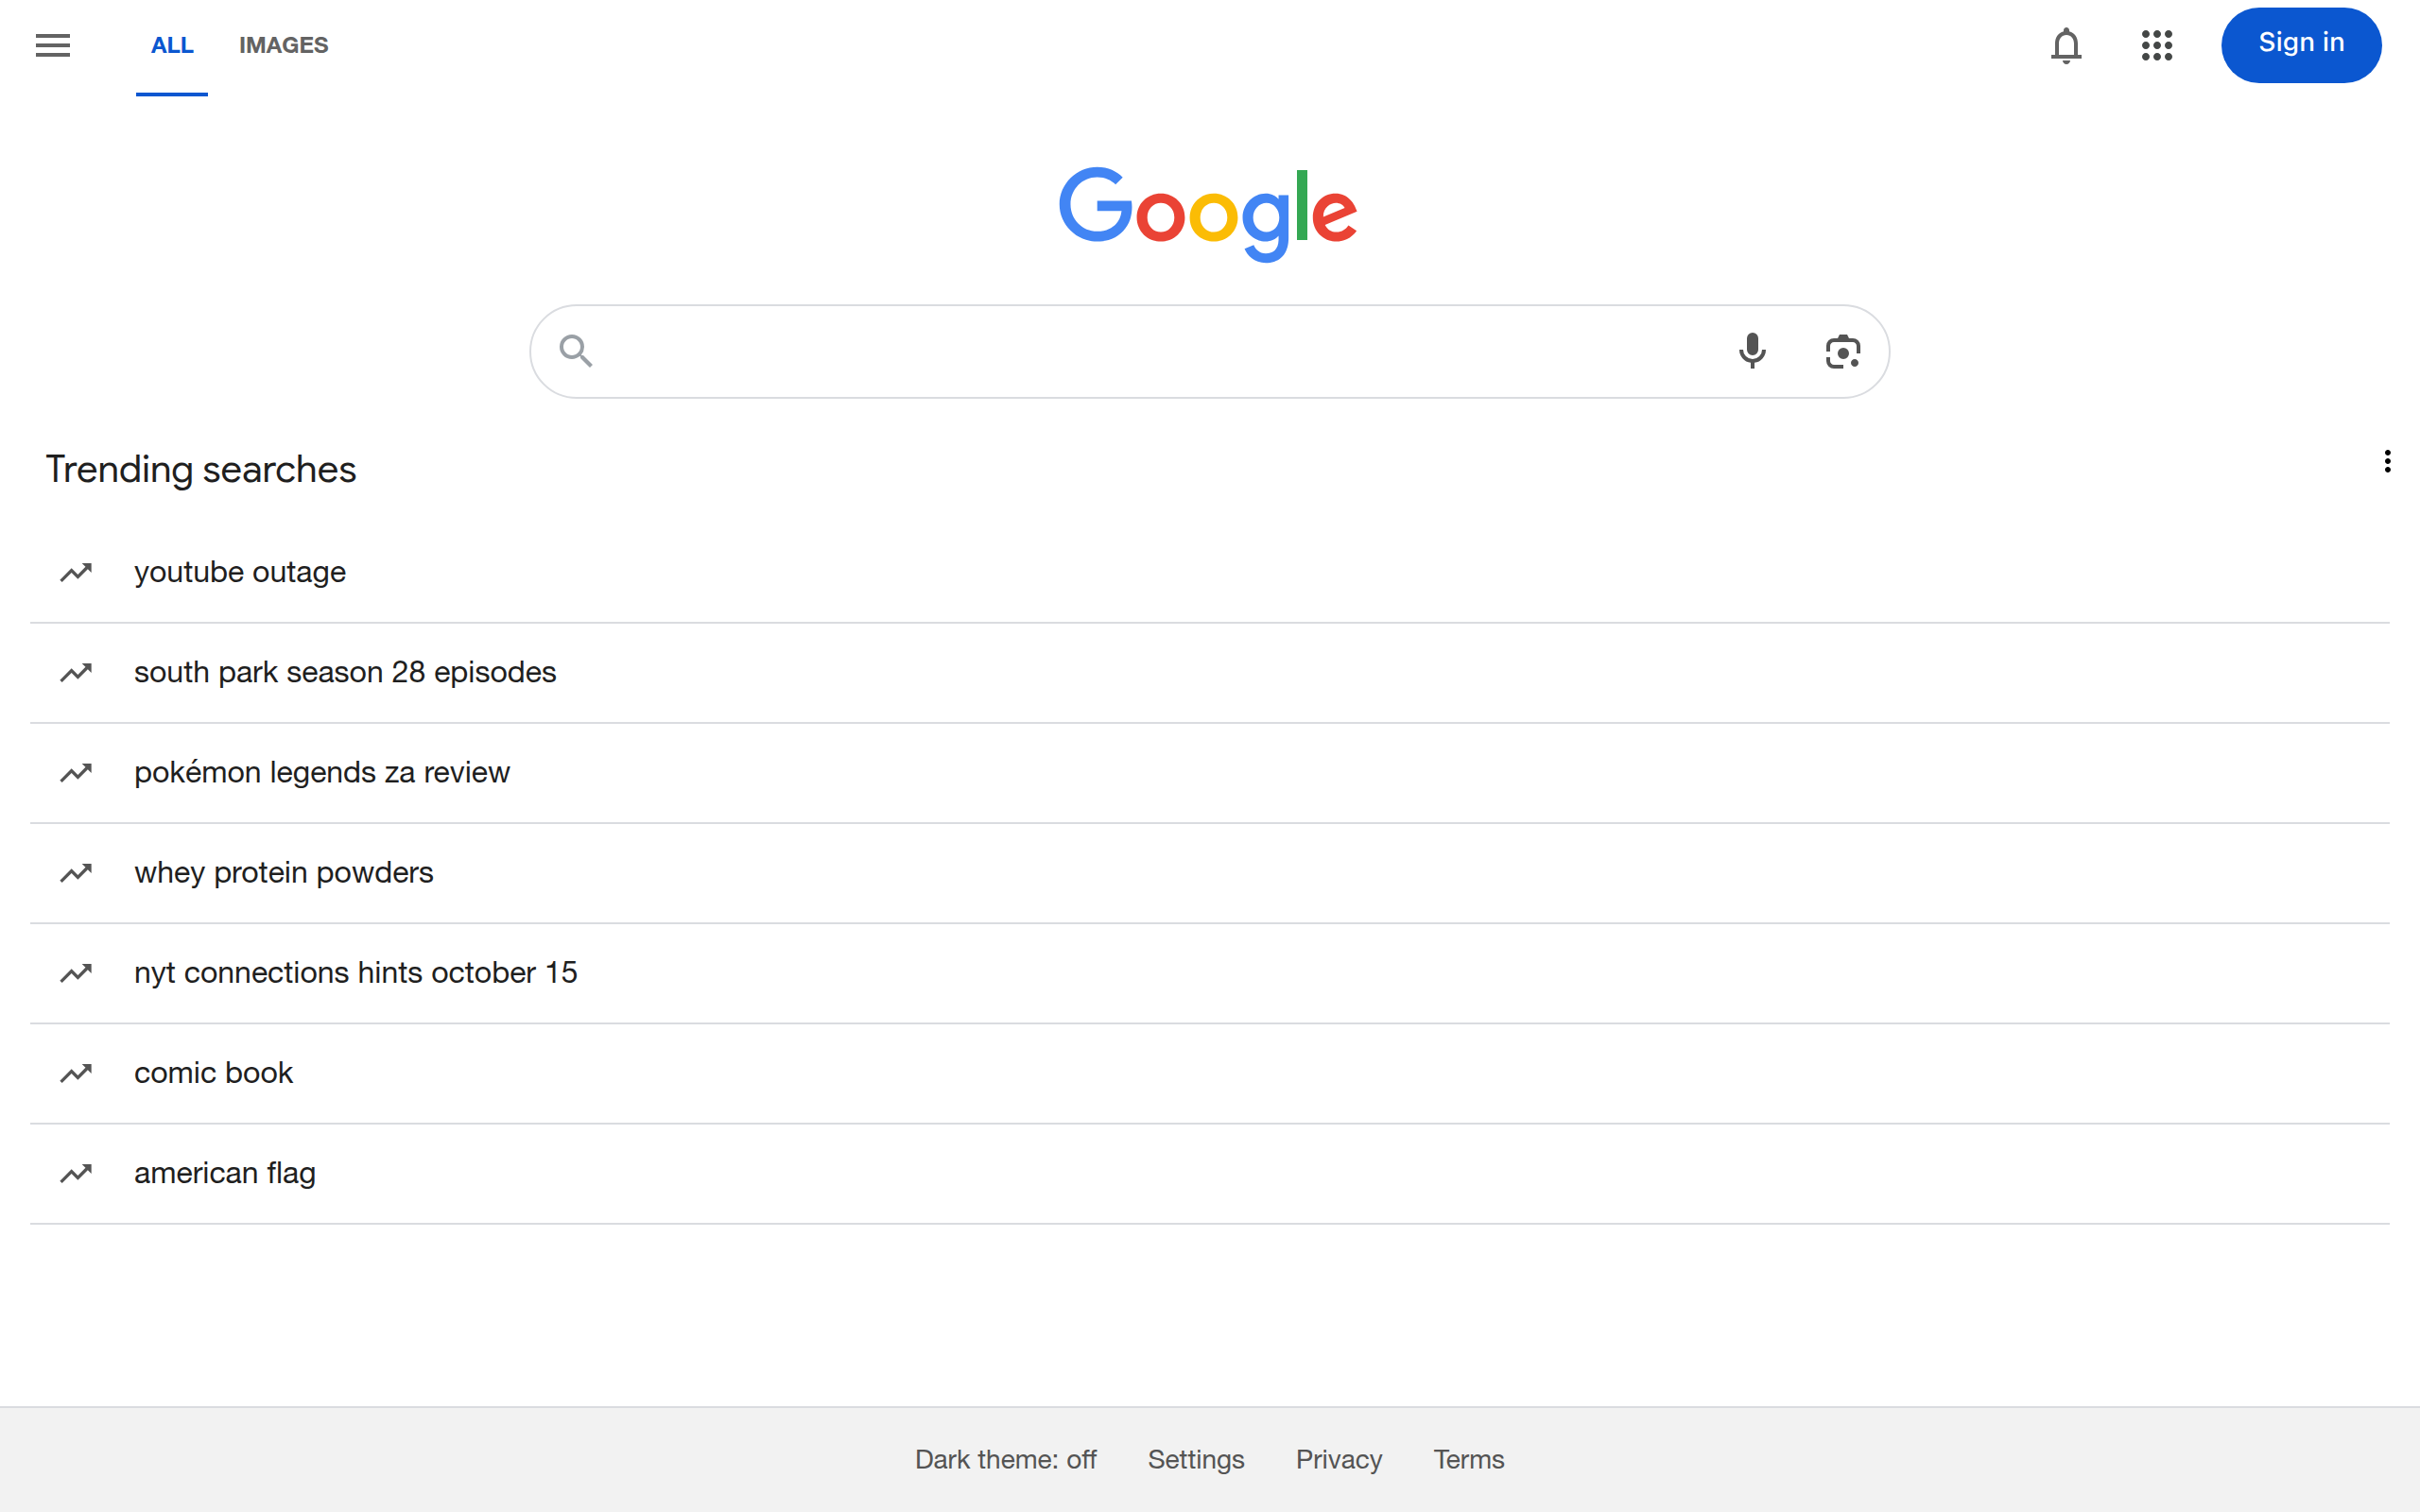The width and height of the screenshot is (2420, 1512).
Task: Click the Sign in button
Action: click(2300, 45)
